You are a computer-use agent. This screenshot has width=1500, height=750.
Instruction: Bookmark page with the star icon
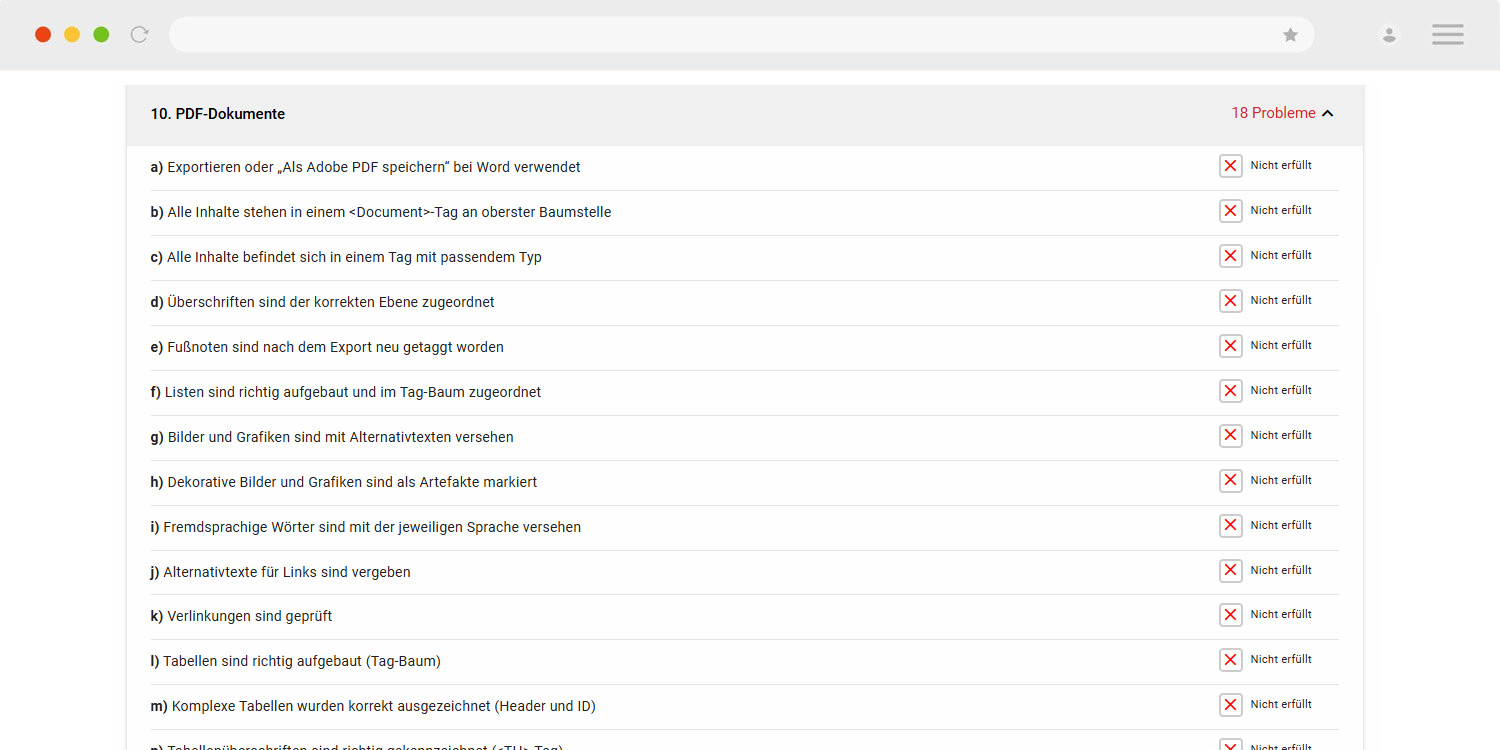(x=1291, y=35)
